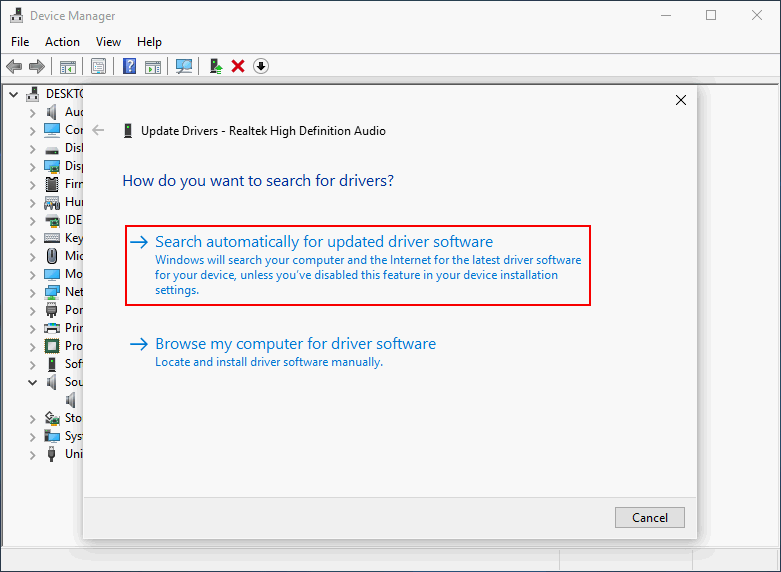Select the Print queues printer icon
The image size is (781, 572).
(x=52, y=328)
